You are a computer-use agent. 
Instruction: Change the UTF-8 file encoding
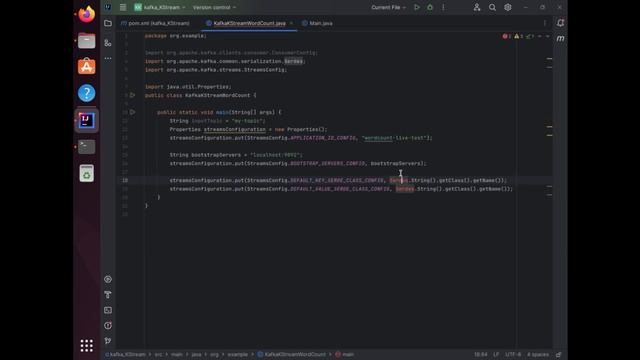tap(513, 354)
